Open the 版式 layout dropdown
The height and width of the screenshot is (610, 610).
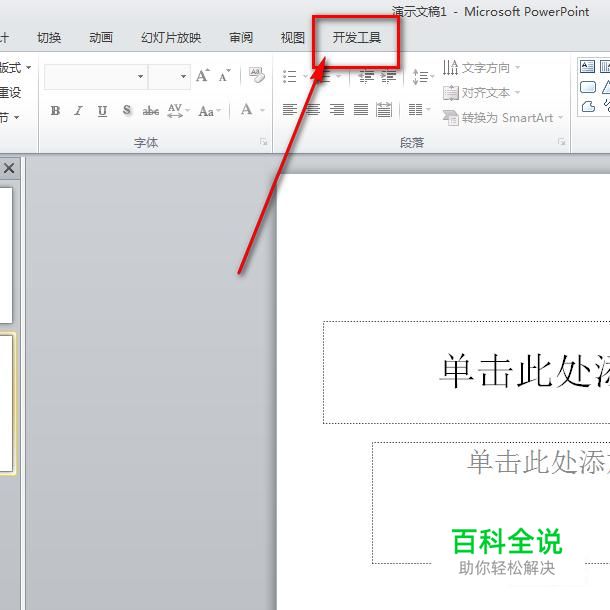tap(16, 68)
